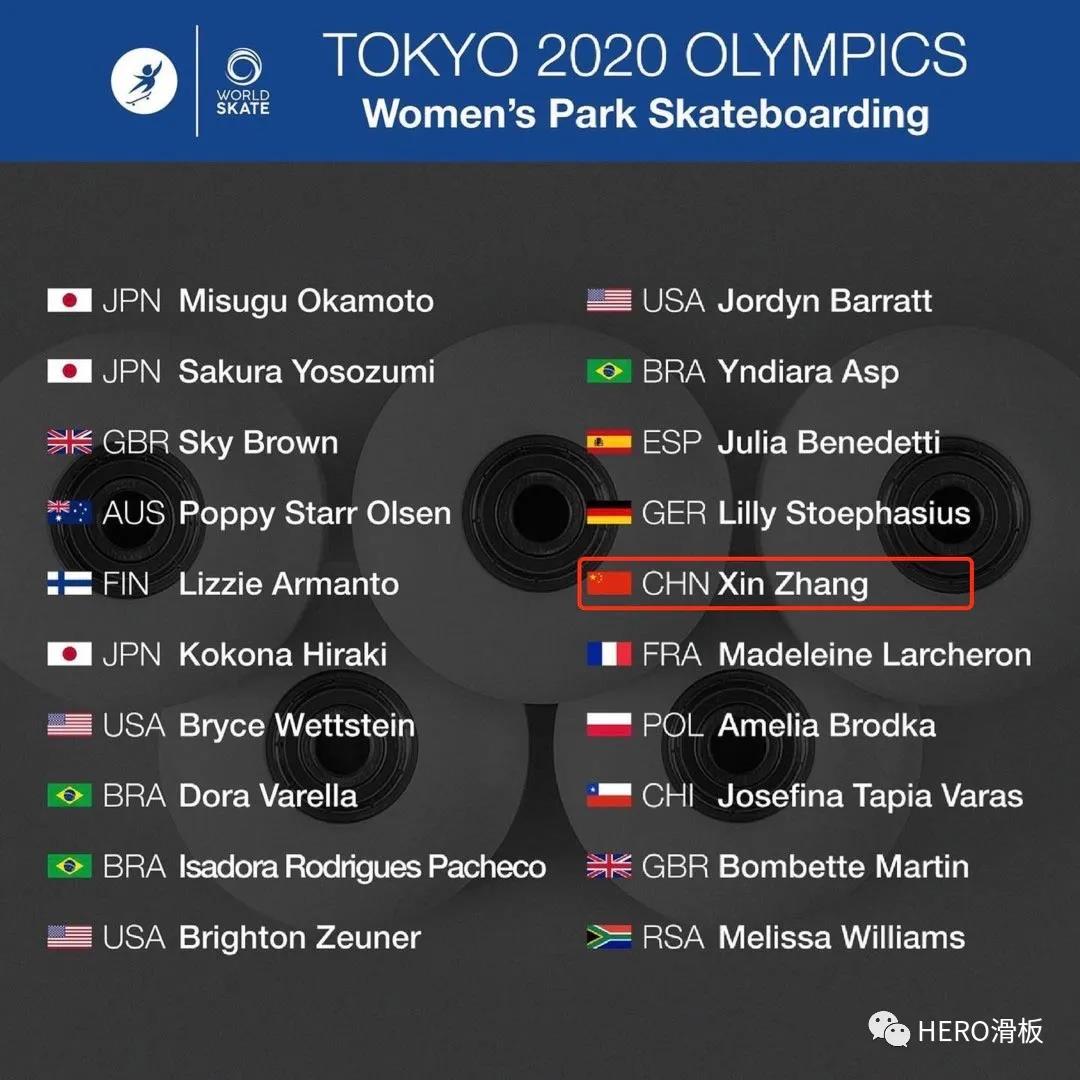Image resolution: width=1080 pixels, height=1080 pixels.
Task: Click the Spain flag beside Julia Benedetti
Action: (609, 442)
